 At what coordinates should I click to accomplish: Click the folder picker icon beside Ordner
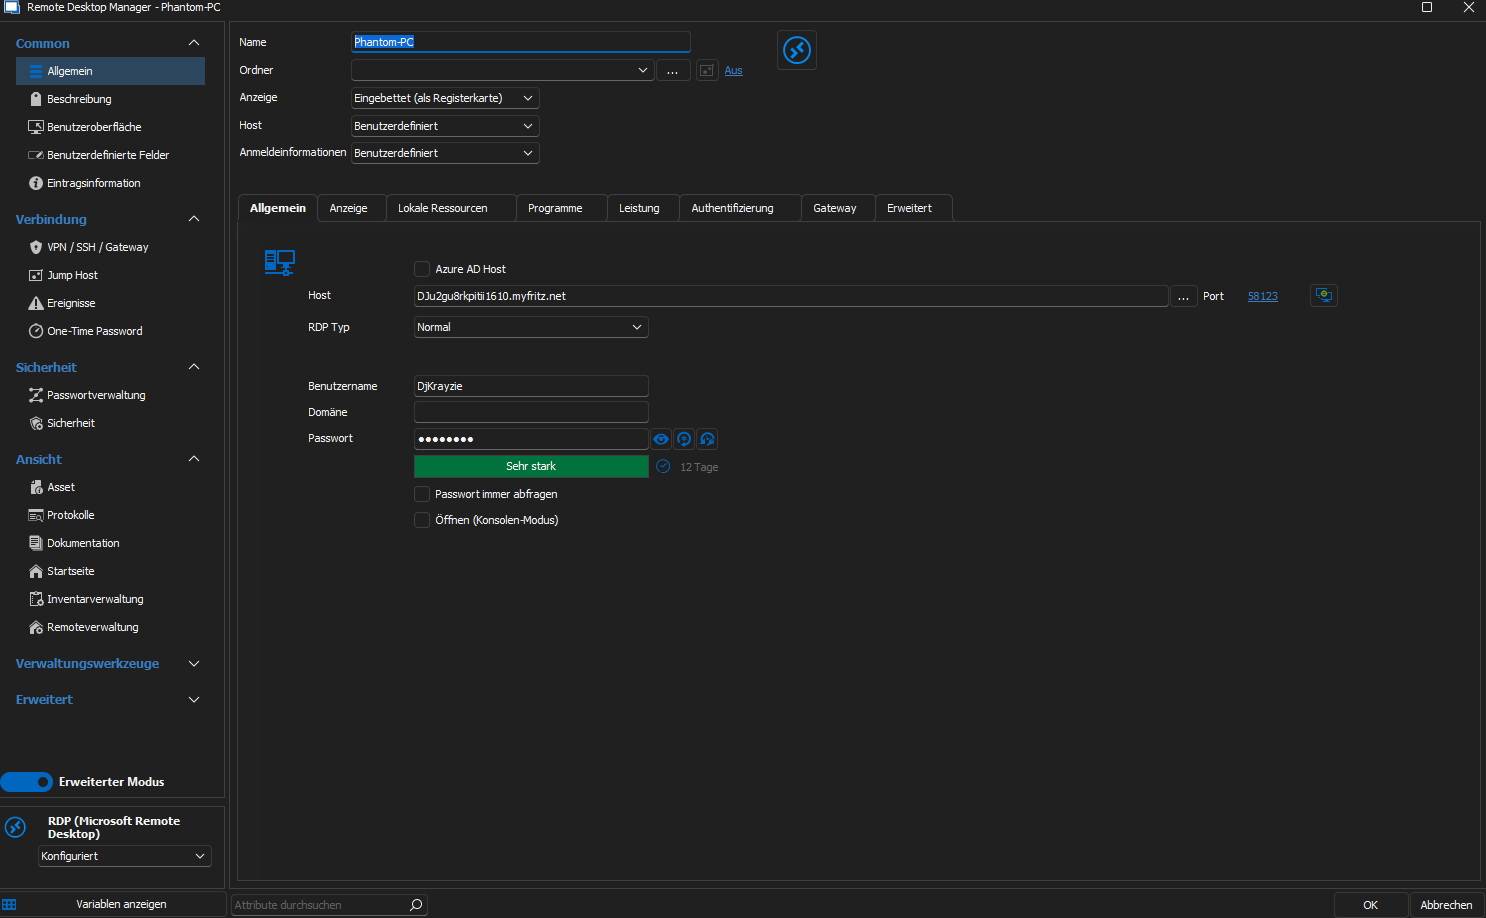click(707, 71)
